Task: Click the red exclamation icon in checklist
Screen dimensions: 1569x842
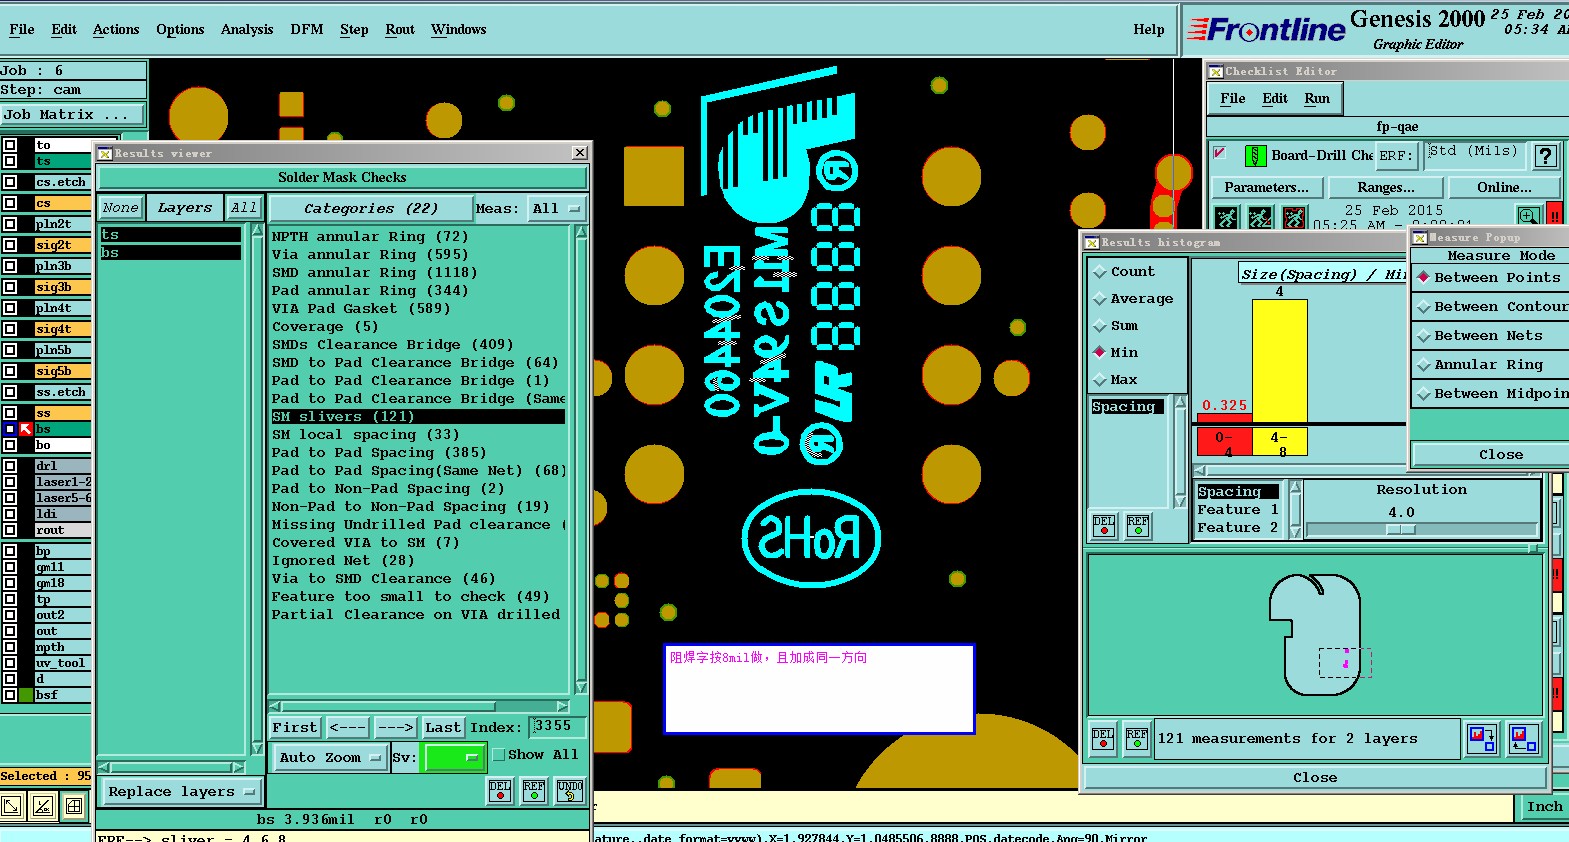Action: click(1555, 215)
